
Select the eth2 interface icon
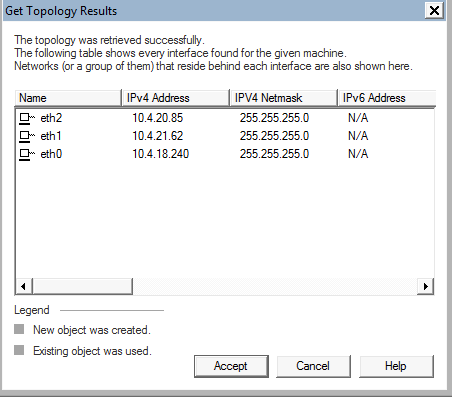[27, 118]
